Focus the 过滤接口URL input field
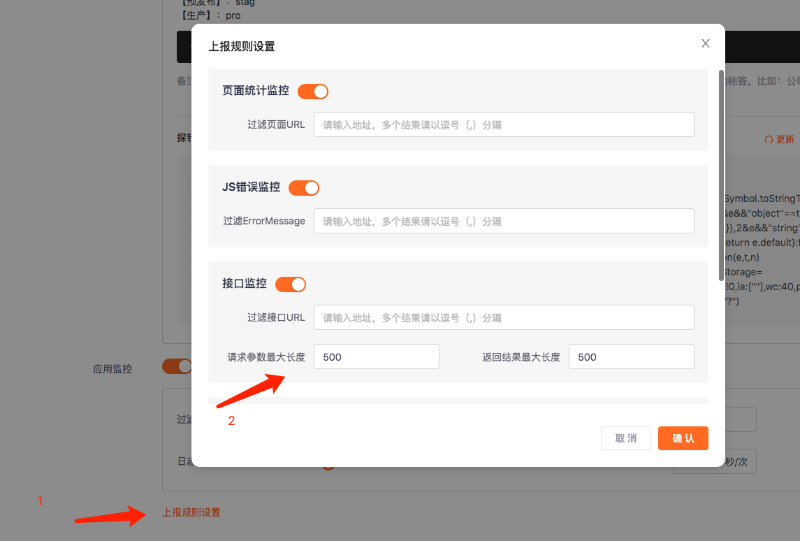Viewport: 800px width, 541px height. coord(504,317)
